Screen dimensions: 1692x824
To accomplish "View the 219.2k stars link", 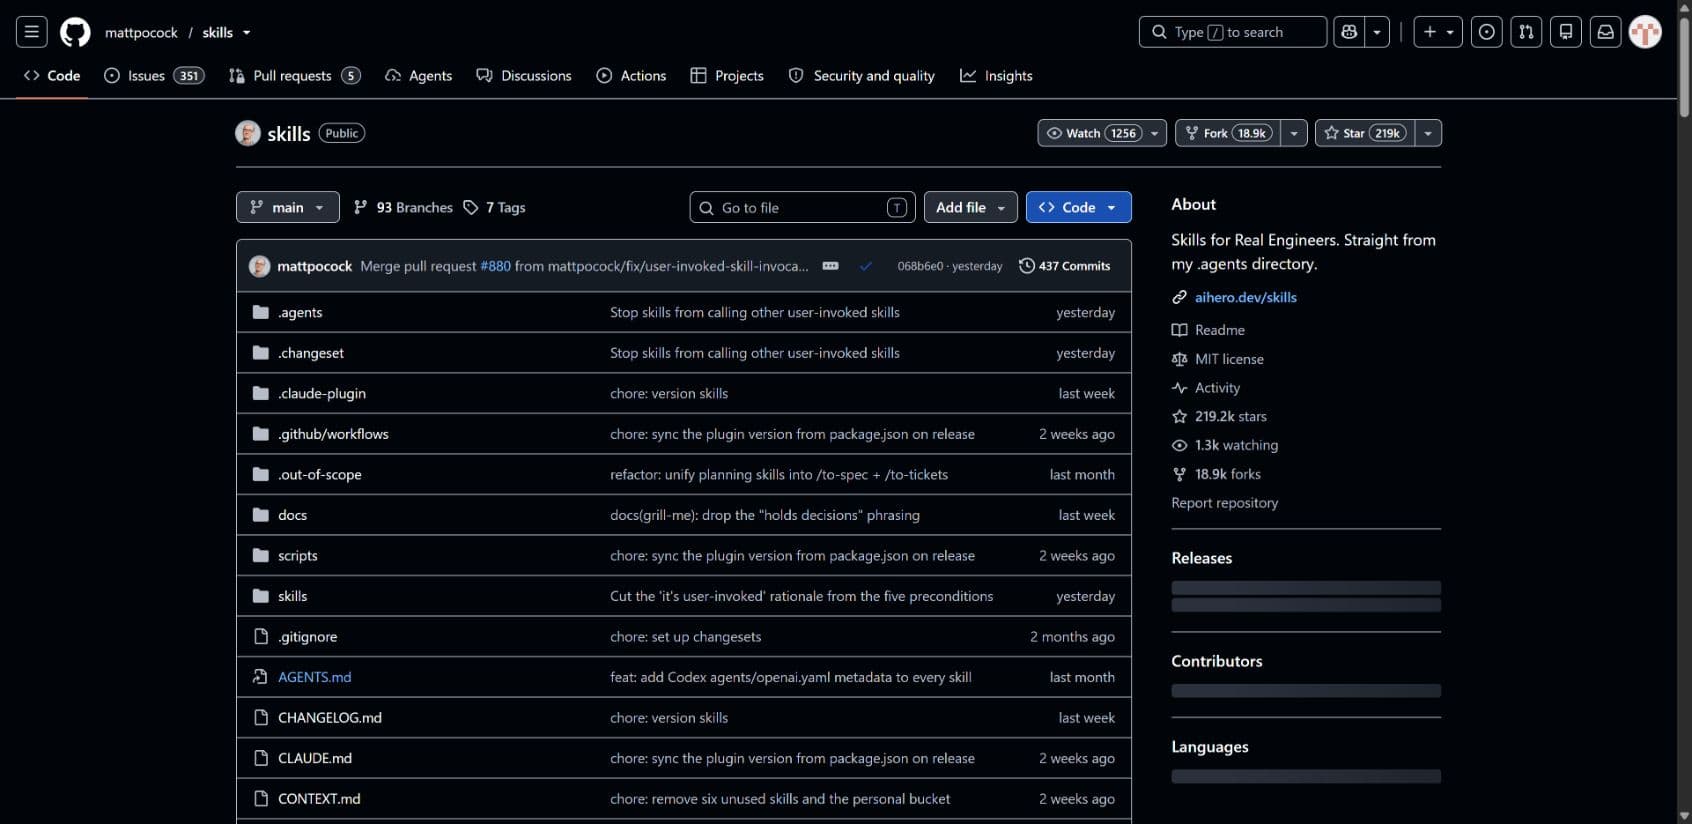I will pyautogui.click(x=1220, y=416).
